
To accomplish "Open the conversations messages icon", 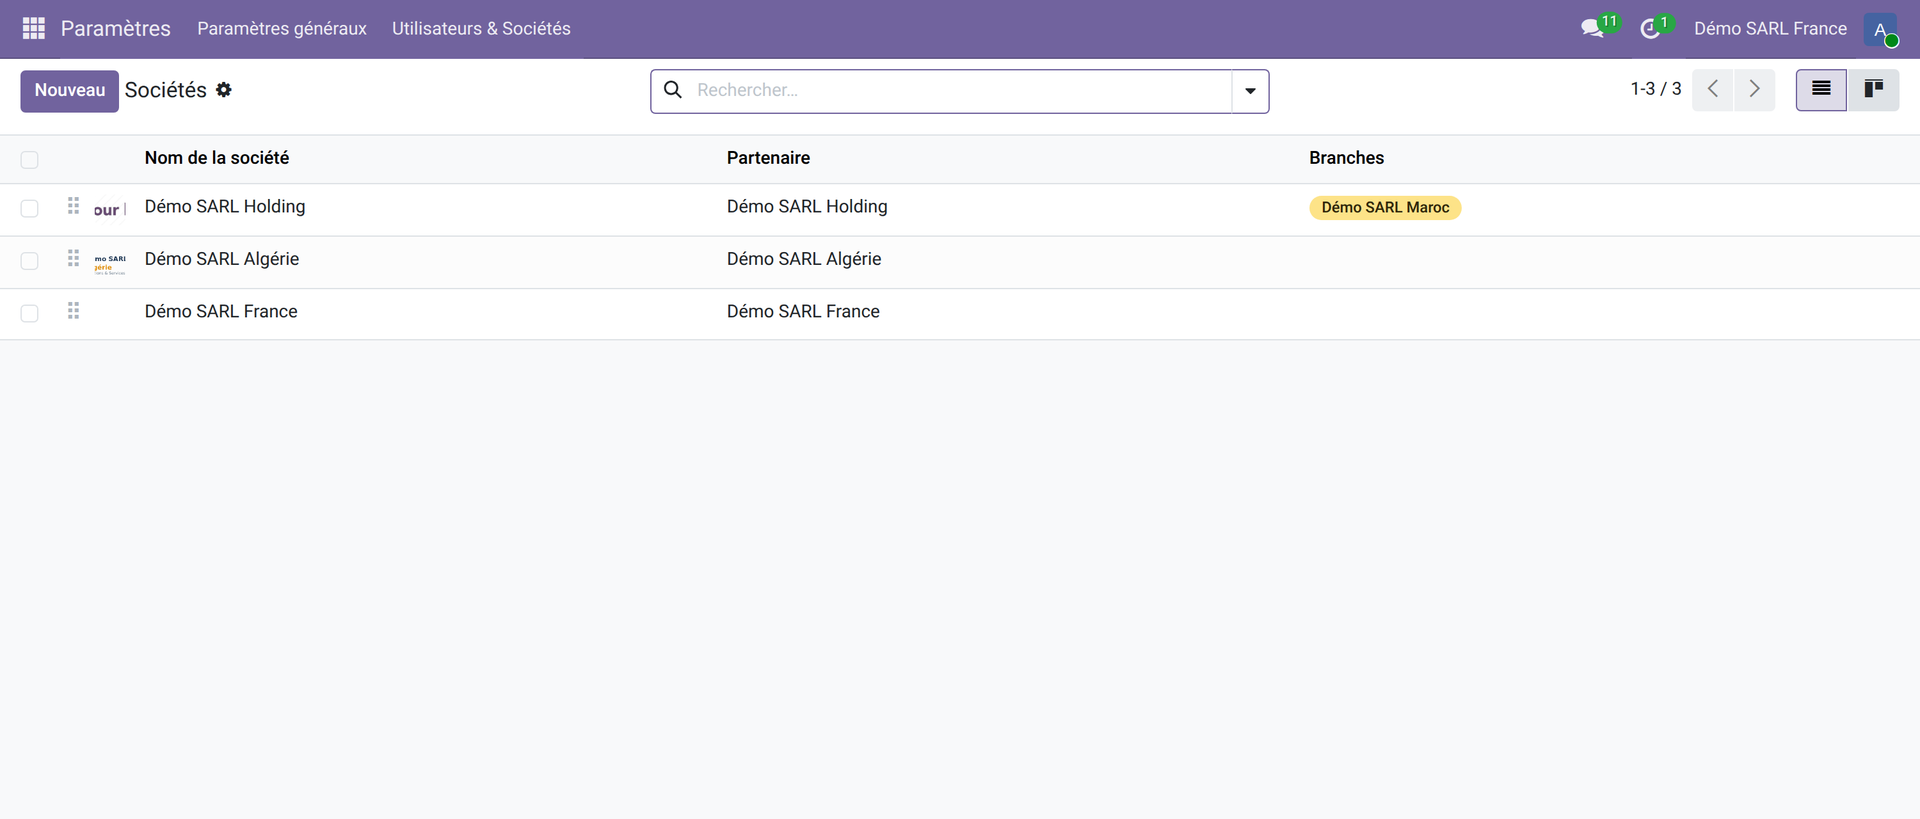I will pos(1592,28).
